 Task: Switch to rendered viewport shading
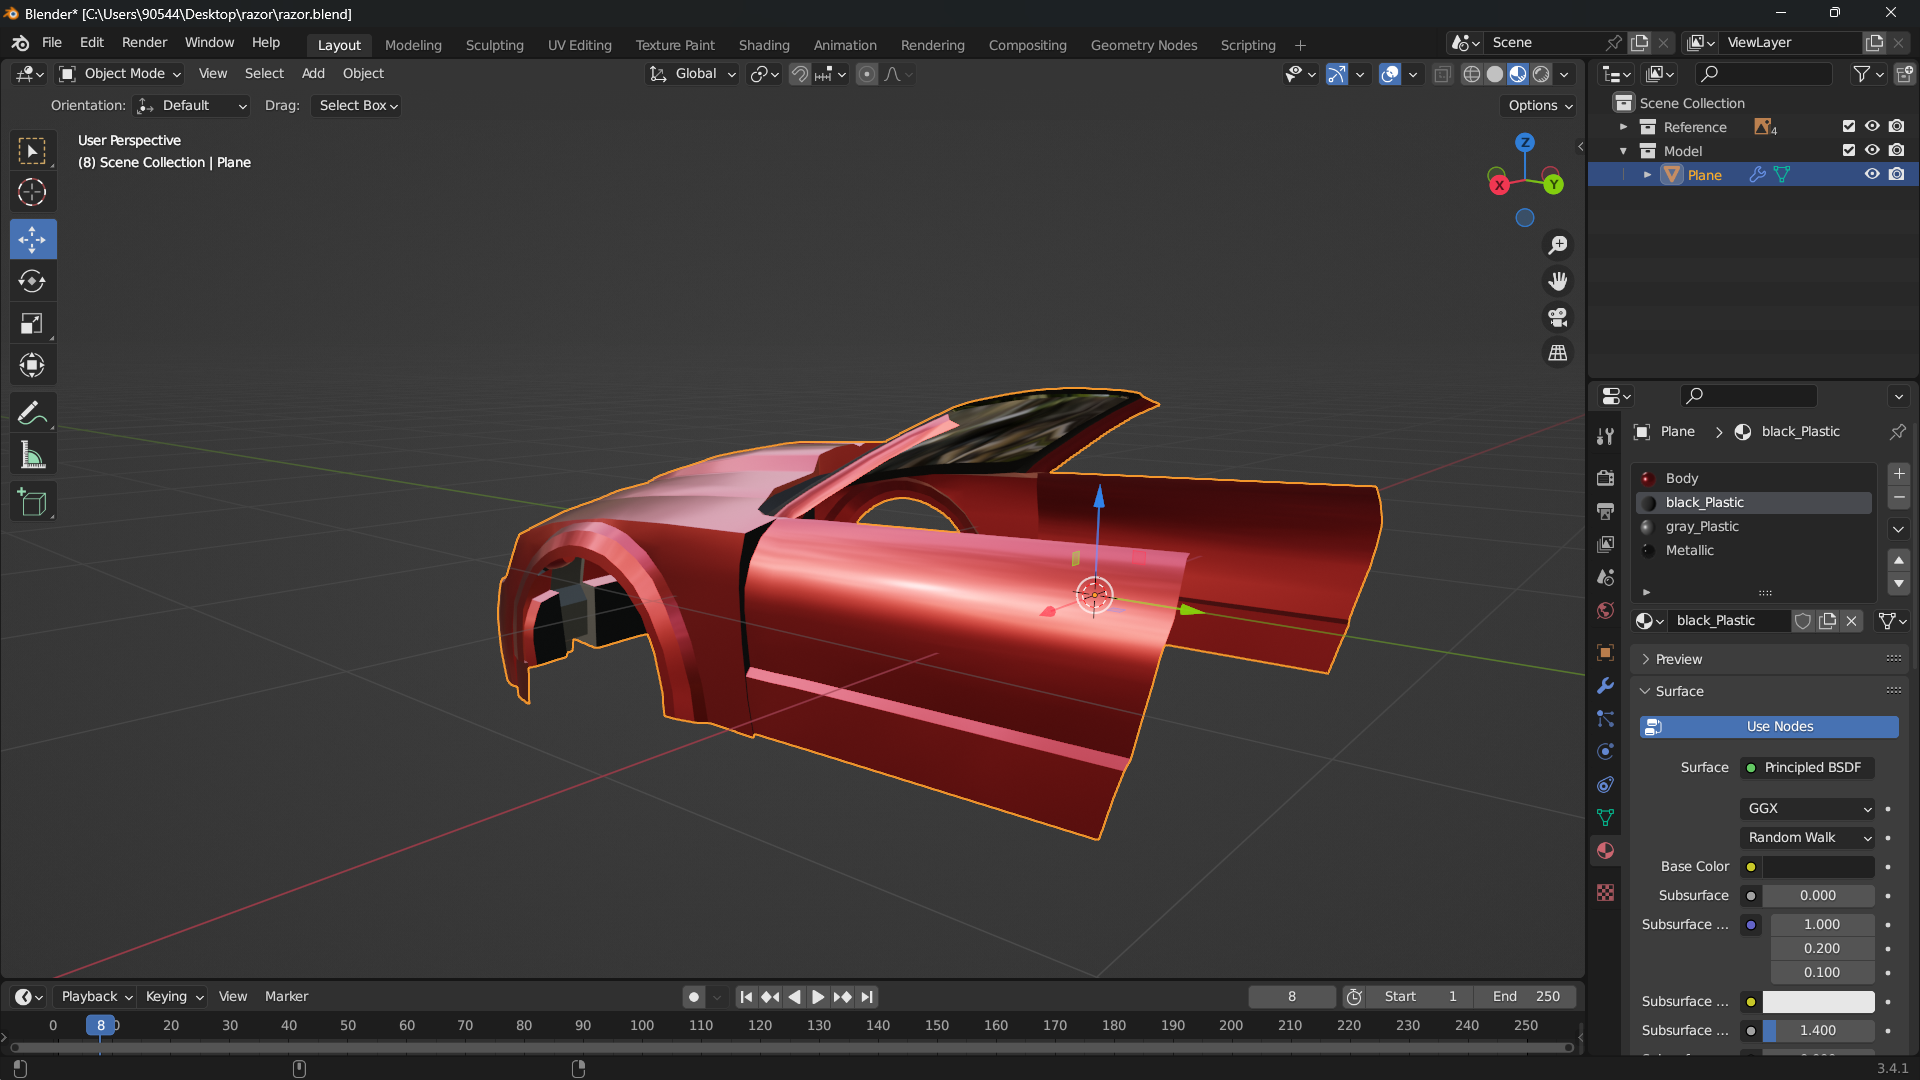1542,74
